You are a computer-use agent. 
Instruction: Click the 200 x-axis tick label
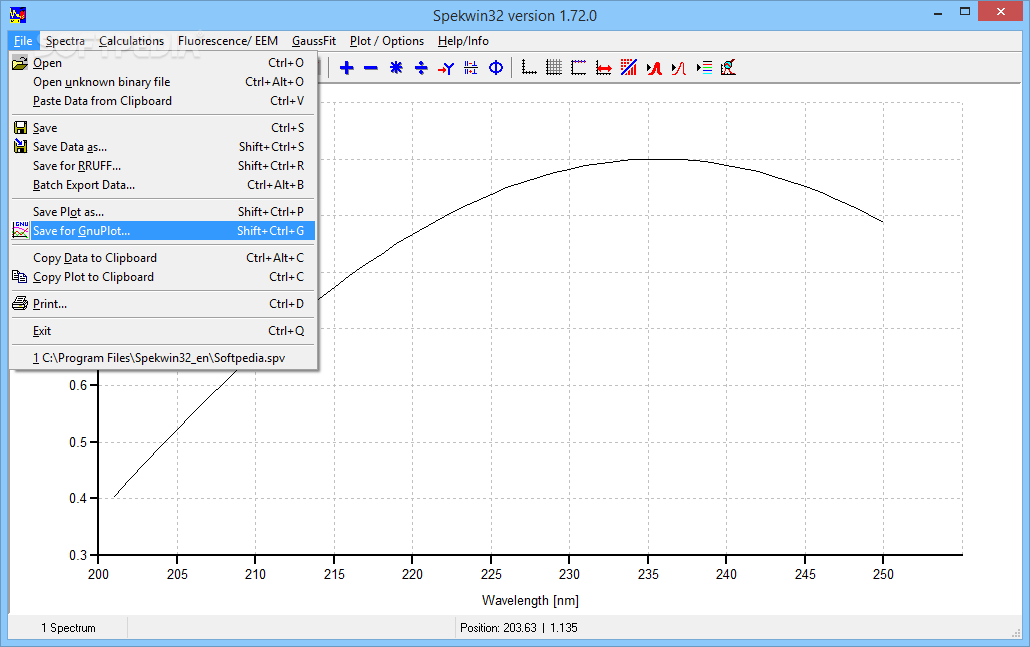point(99,574)
